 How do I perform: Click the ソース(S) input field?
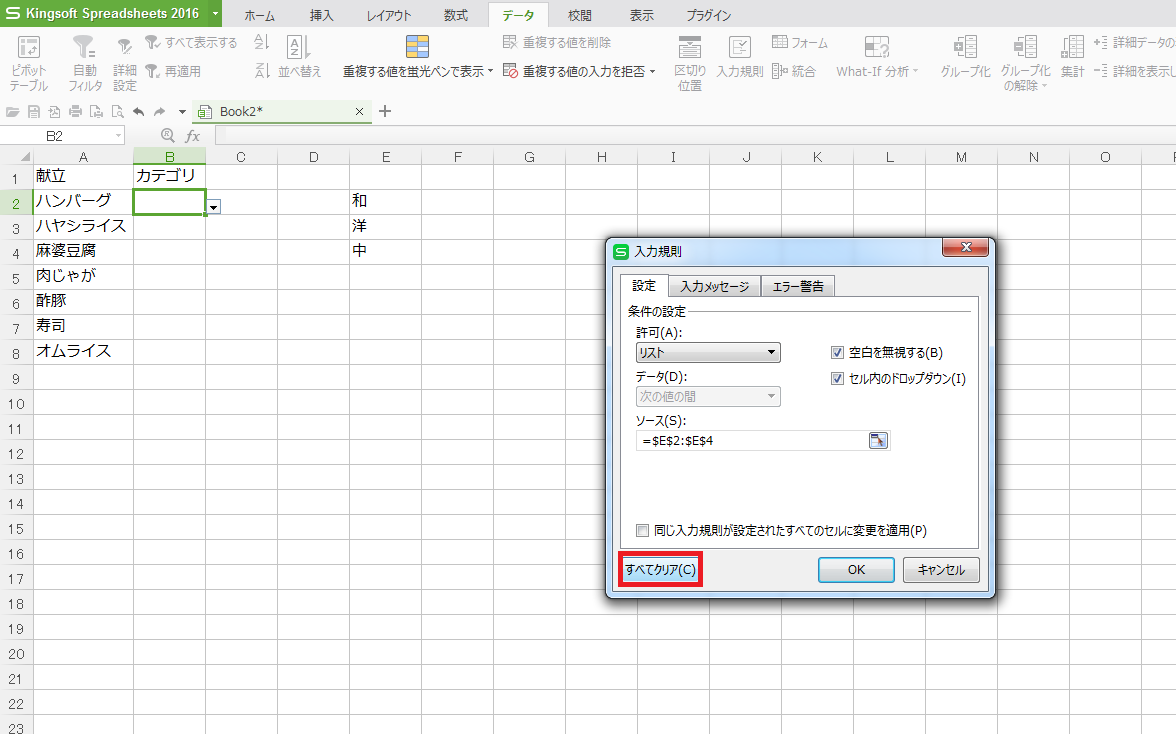752,440
